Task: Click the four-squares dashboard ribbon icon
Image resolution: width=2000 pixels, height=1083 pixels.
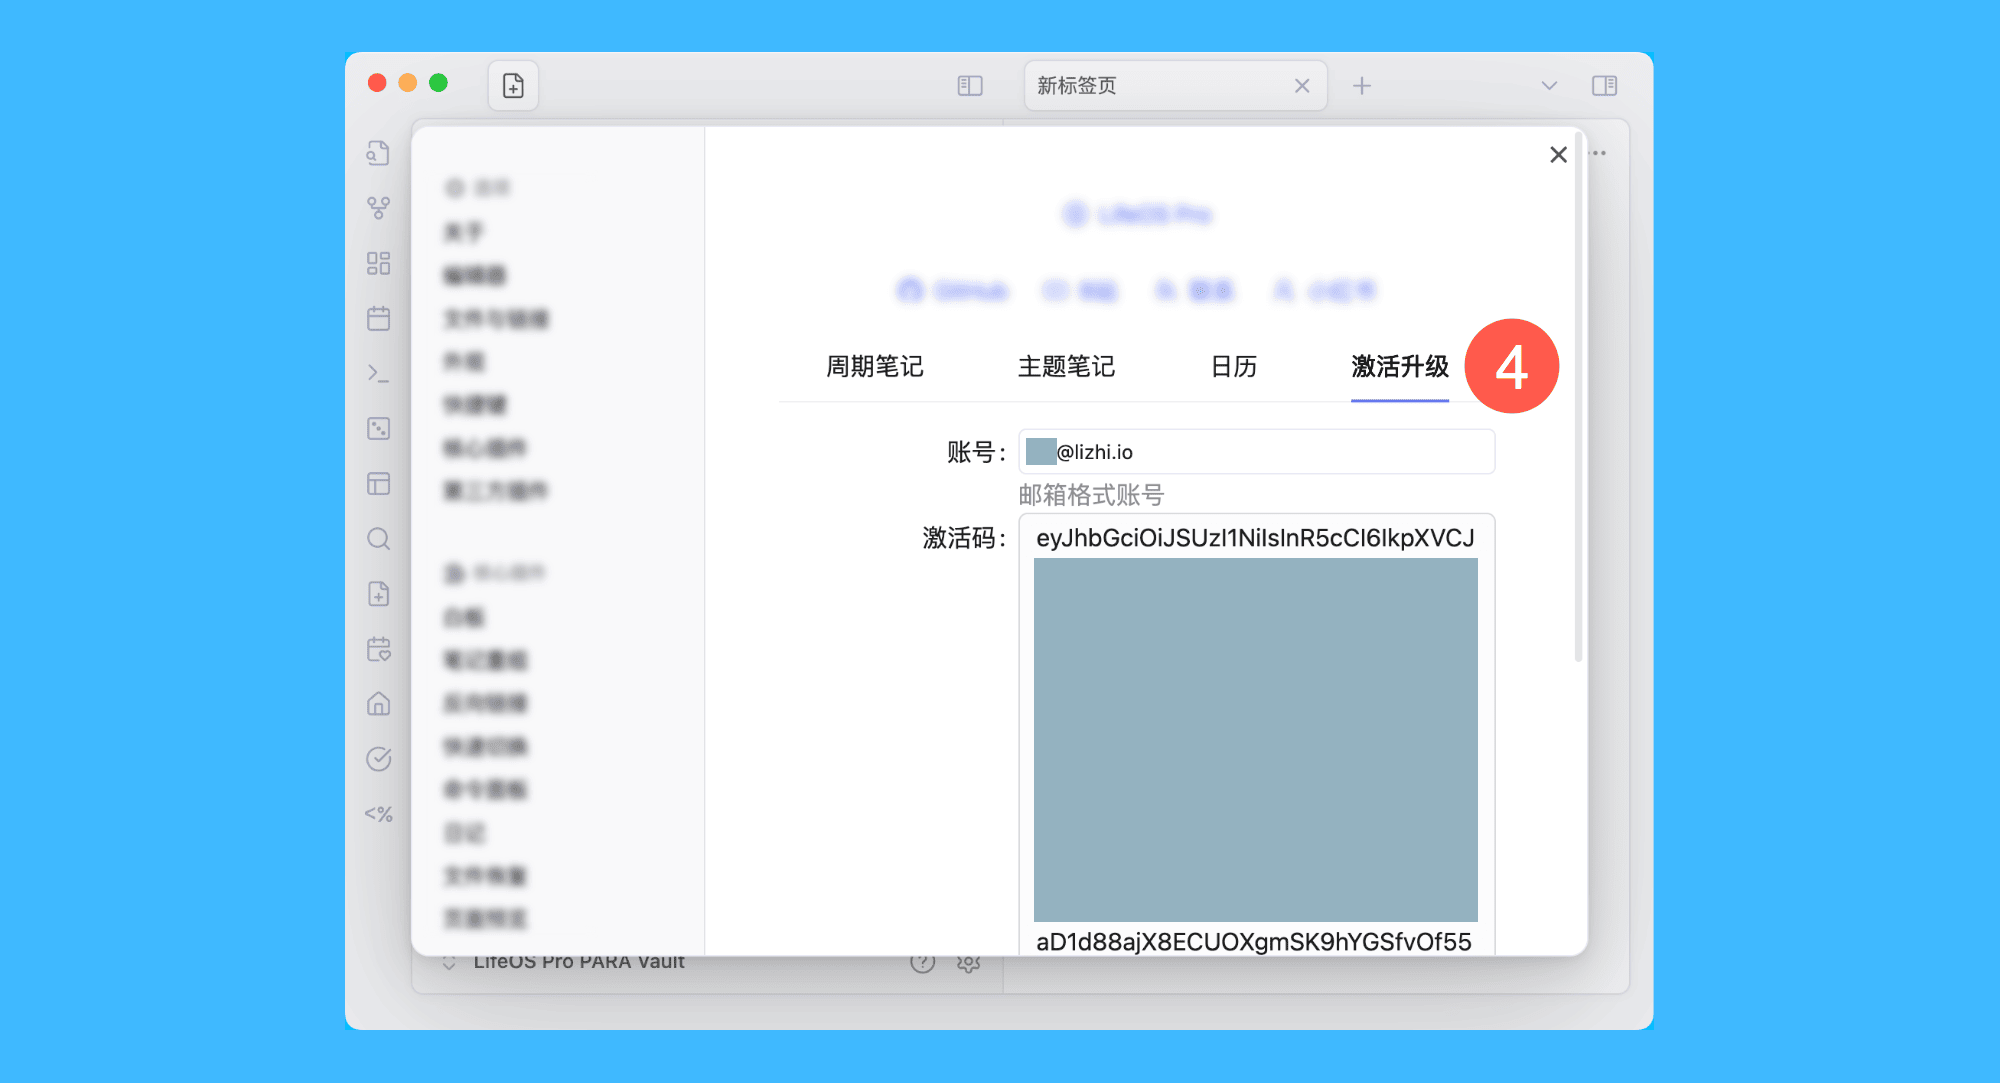Action: (x=378, y=263)
